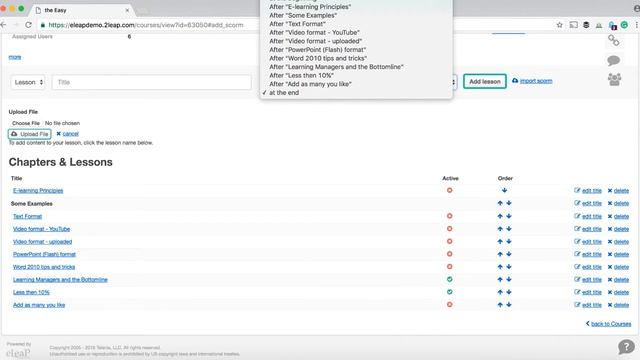This screenshot has height=360, width=640.
Task: Move Learning Managers and the Bottomline up
Action: [500, 279]
